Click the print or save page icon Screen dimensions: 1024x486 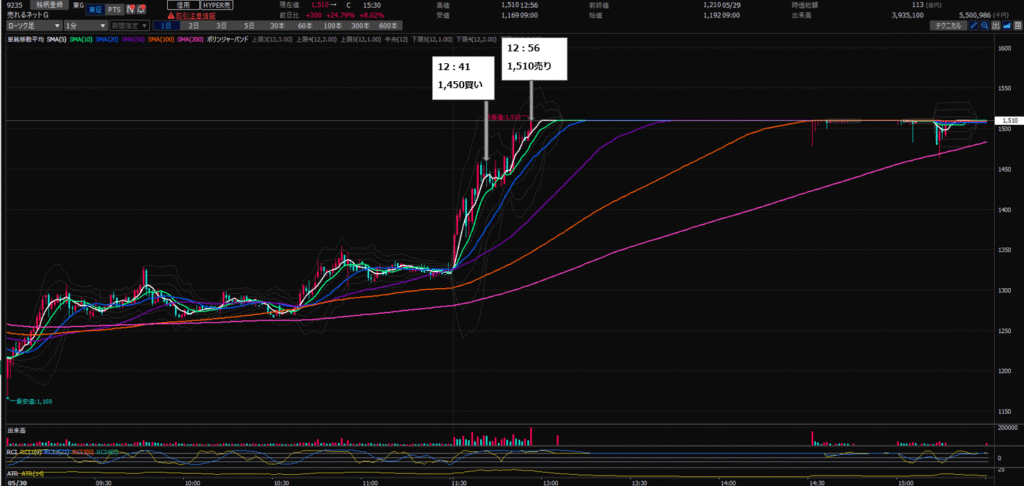pos(1017,25)
